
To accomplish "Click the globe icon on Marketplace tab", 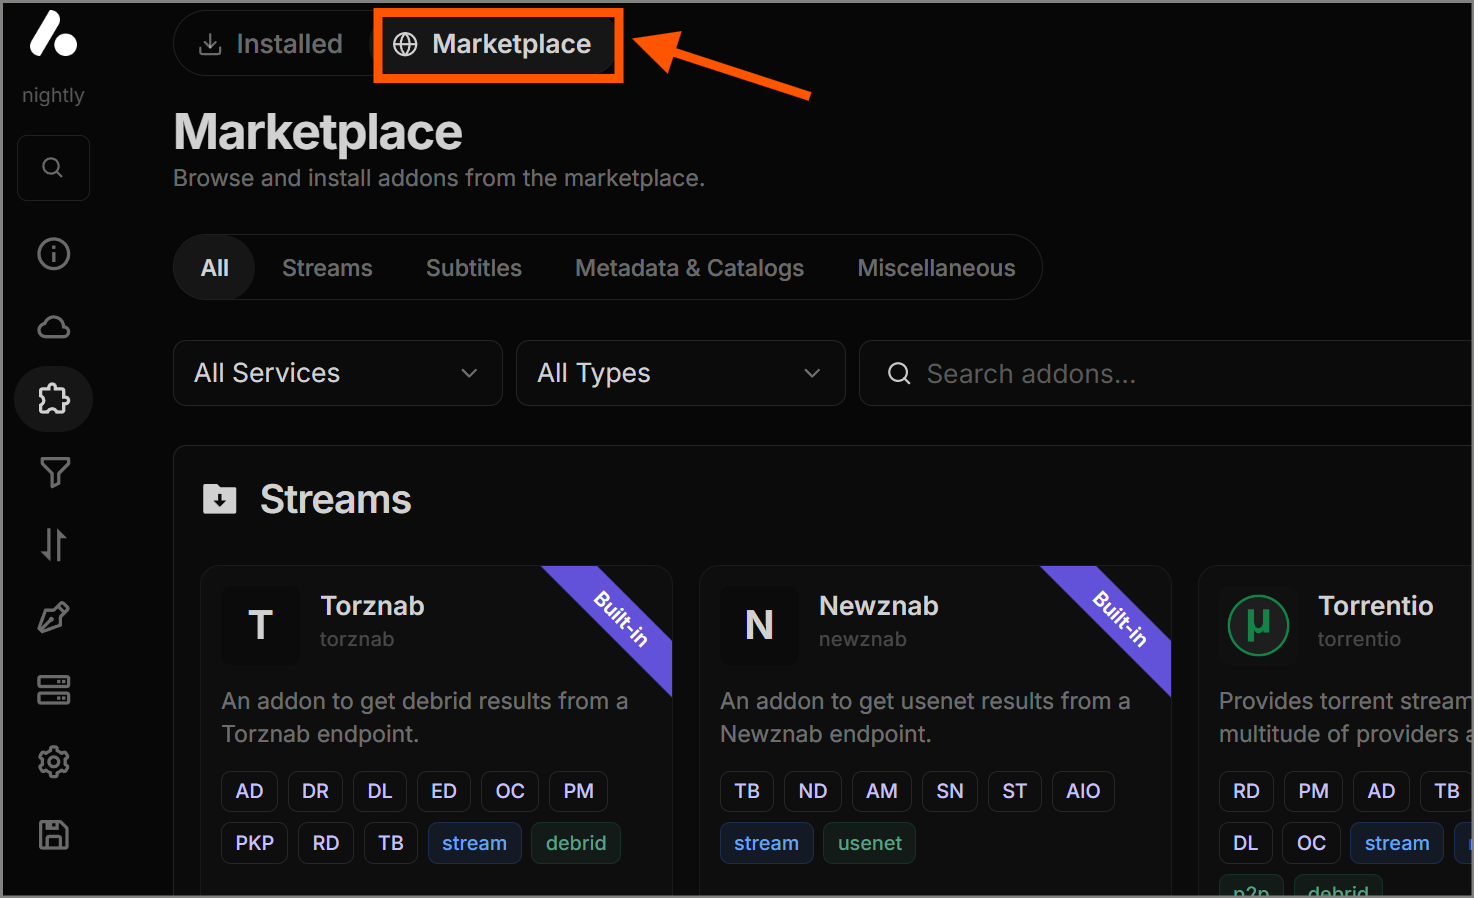I will (x=405, y=44).
